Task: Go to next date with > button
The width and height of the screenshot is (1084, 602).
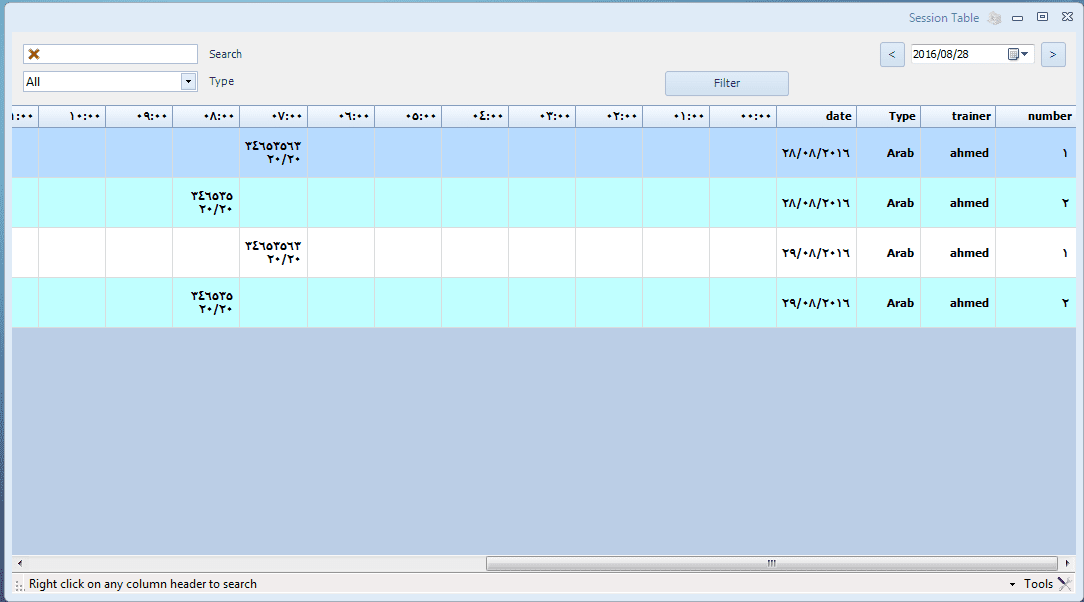Action: coord(1052,54)
